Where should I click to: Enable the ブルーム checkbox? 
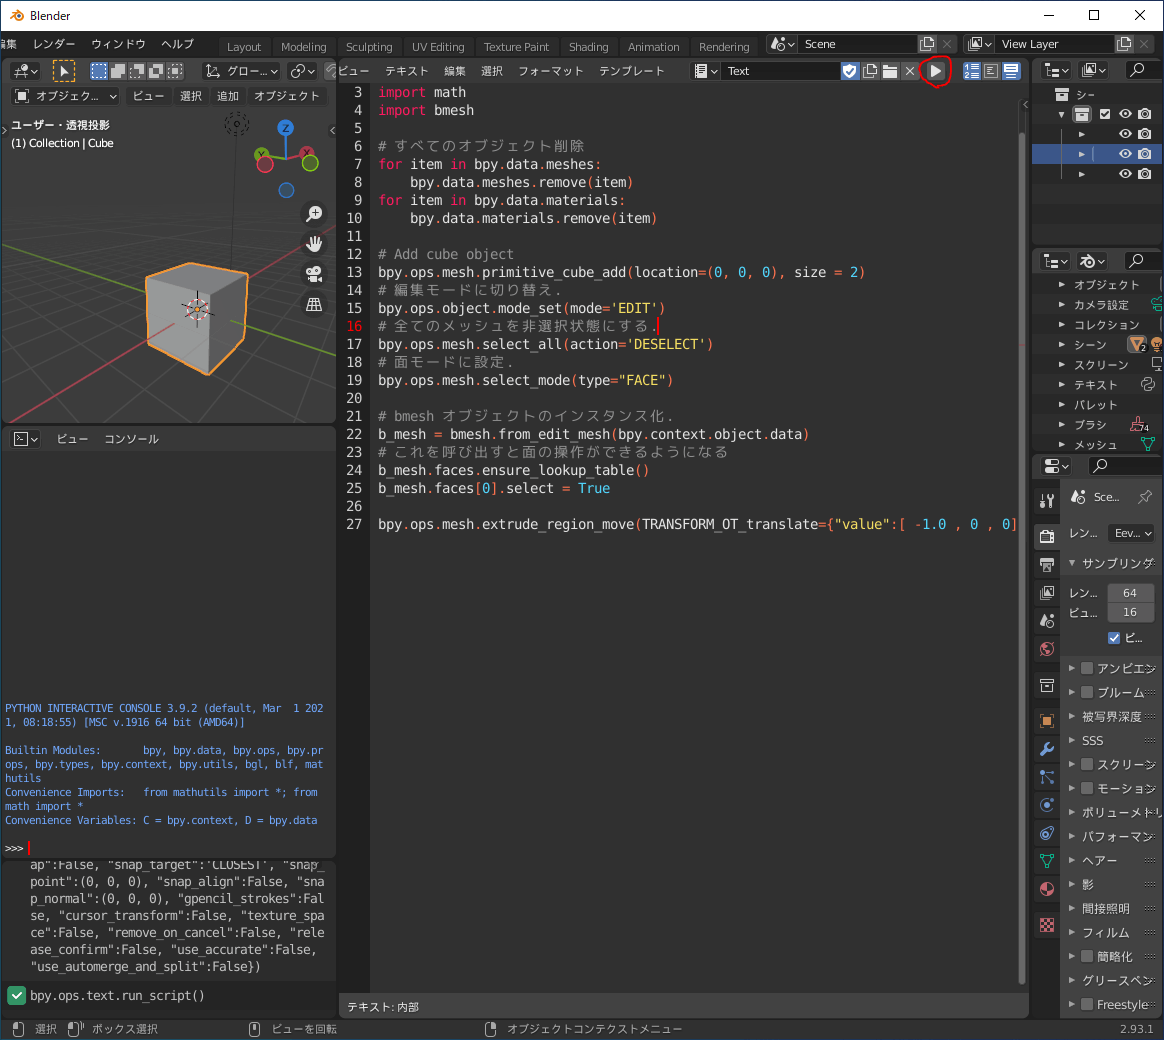pos(1087,693)
